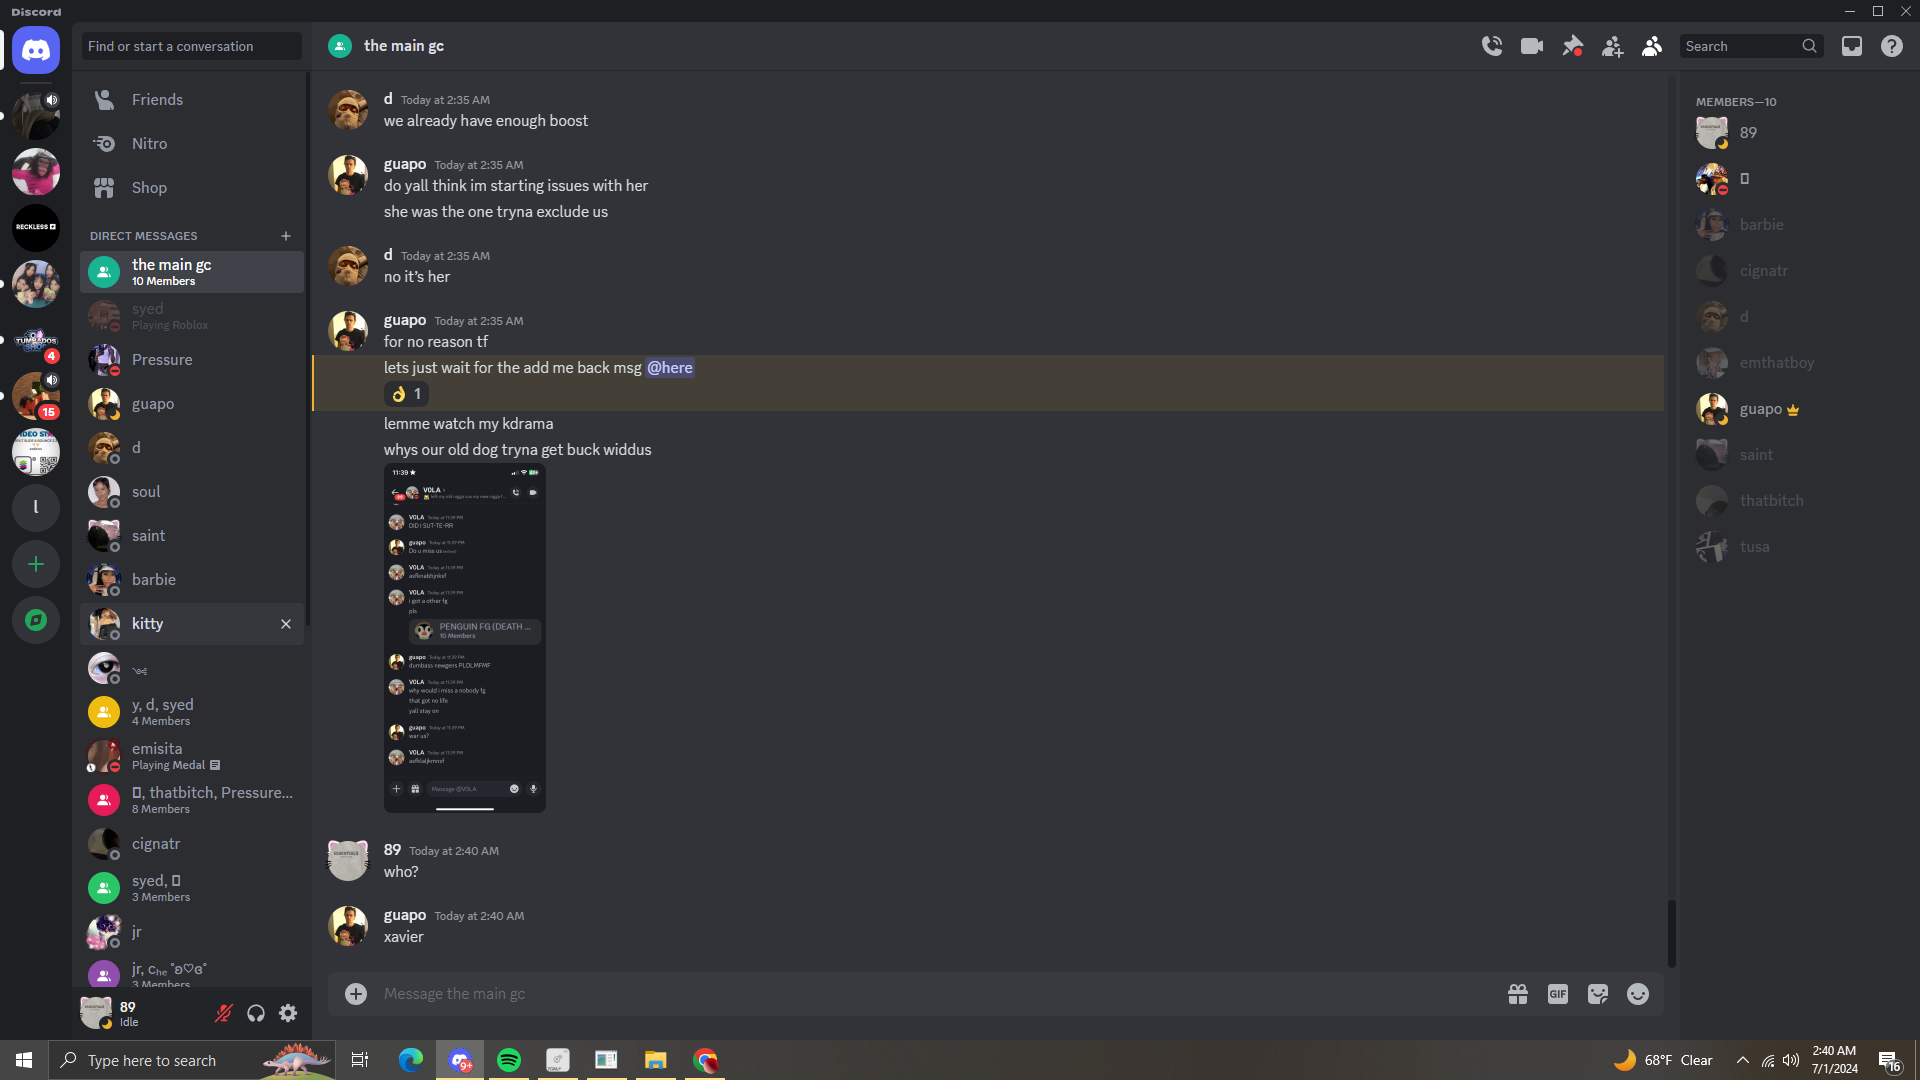The image size is (1920, 1080).
Task: Open the sticker picker
Action: click(1598, 994)
